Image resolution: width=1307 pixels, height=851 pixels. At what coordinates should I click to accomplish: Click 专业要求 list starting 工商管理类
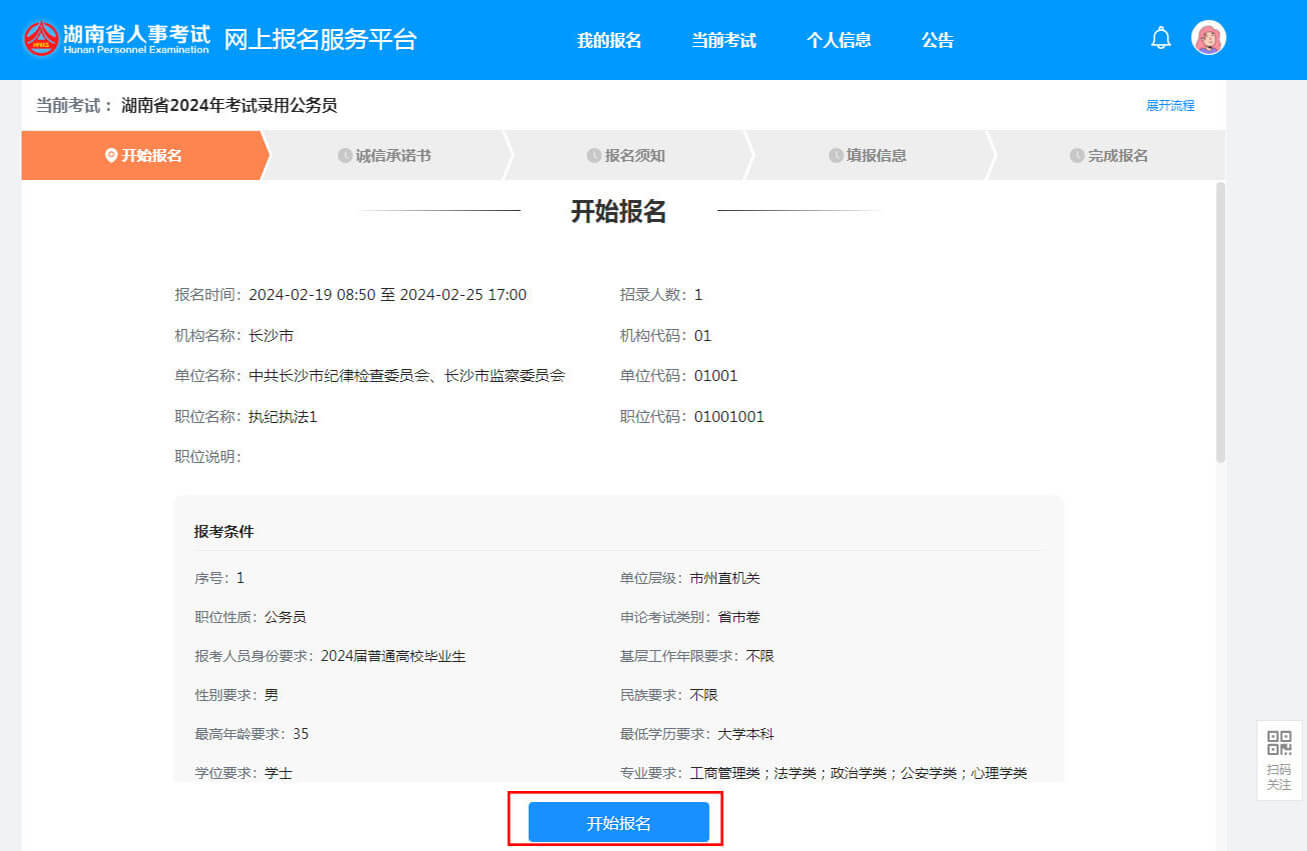tap(859, 773)
